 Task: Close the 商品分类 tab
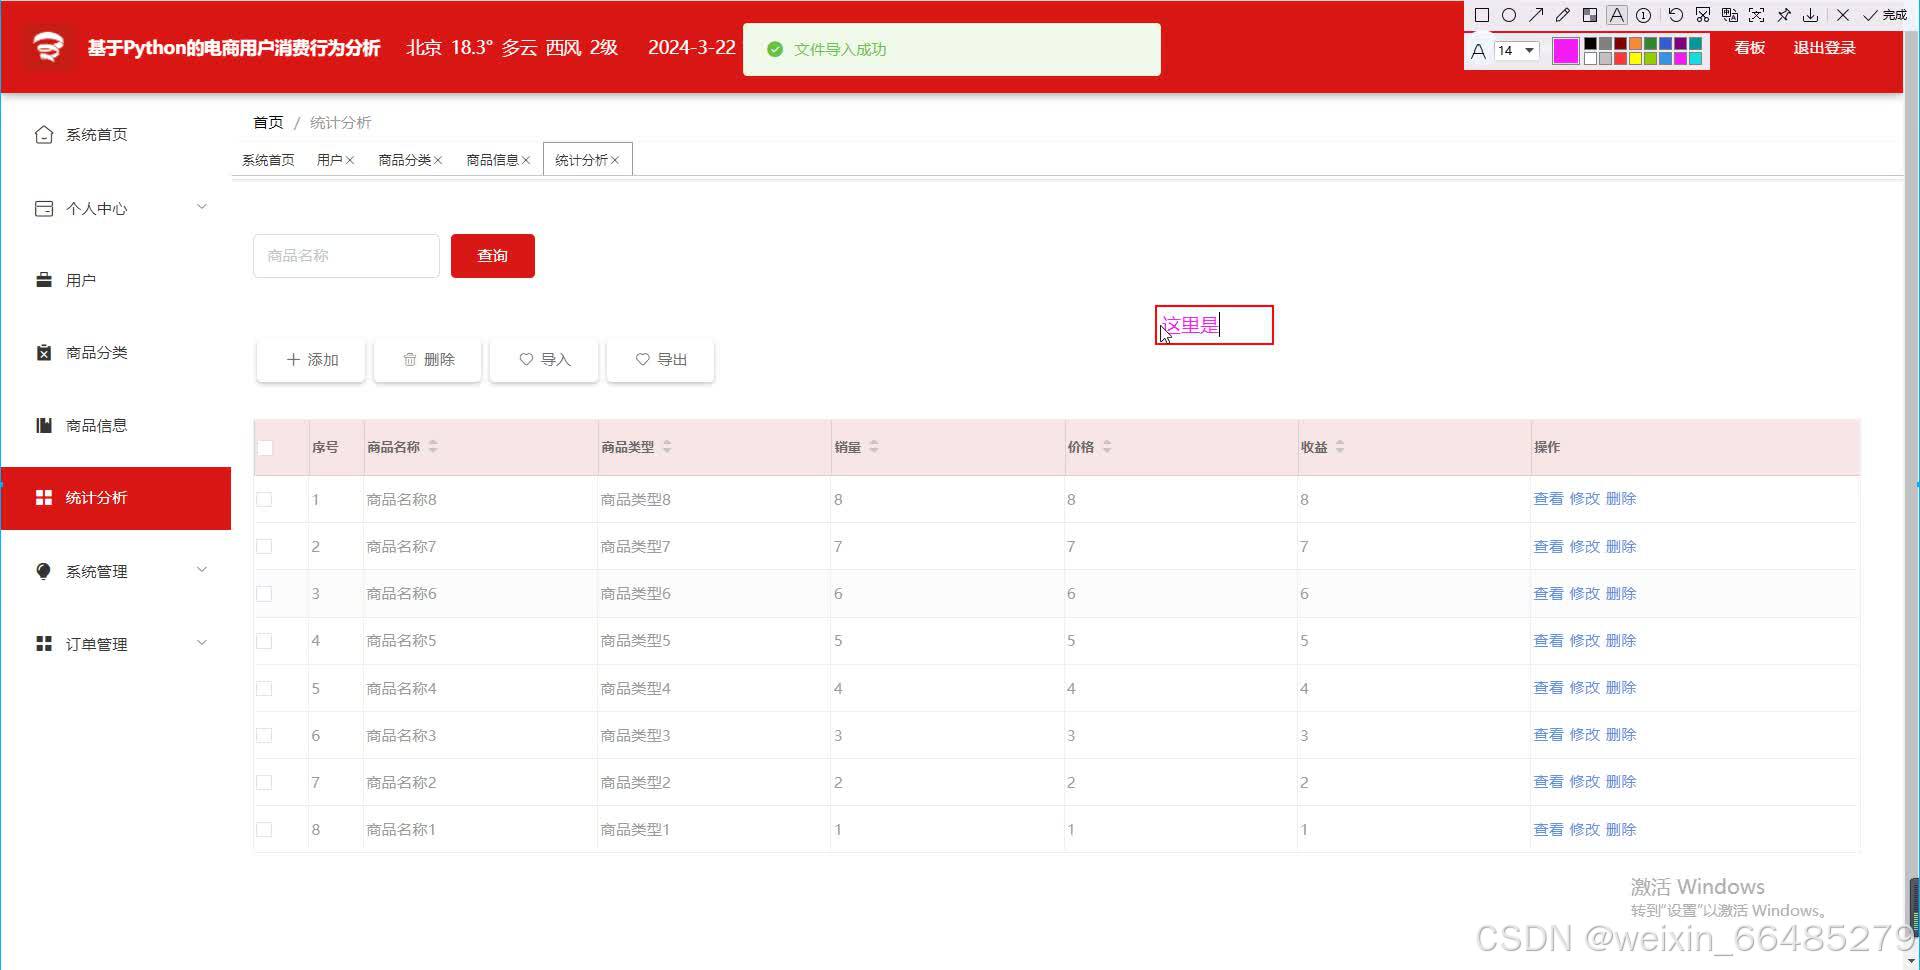pos(438,160)
